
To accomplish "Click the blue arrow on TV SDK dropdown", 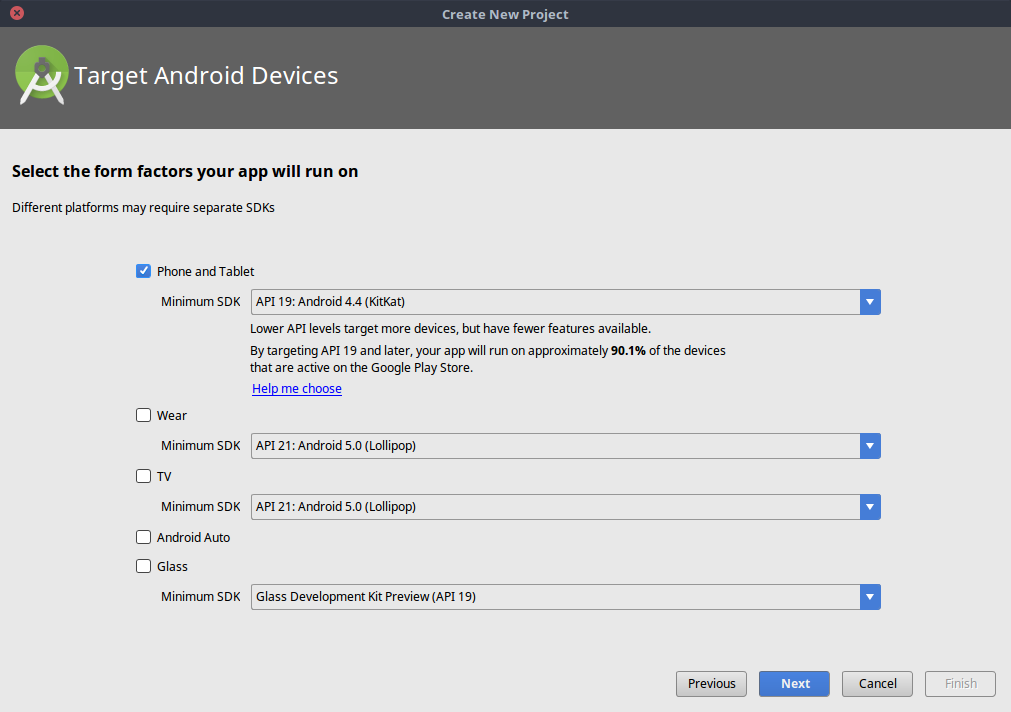I will point(869,506).
